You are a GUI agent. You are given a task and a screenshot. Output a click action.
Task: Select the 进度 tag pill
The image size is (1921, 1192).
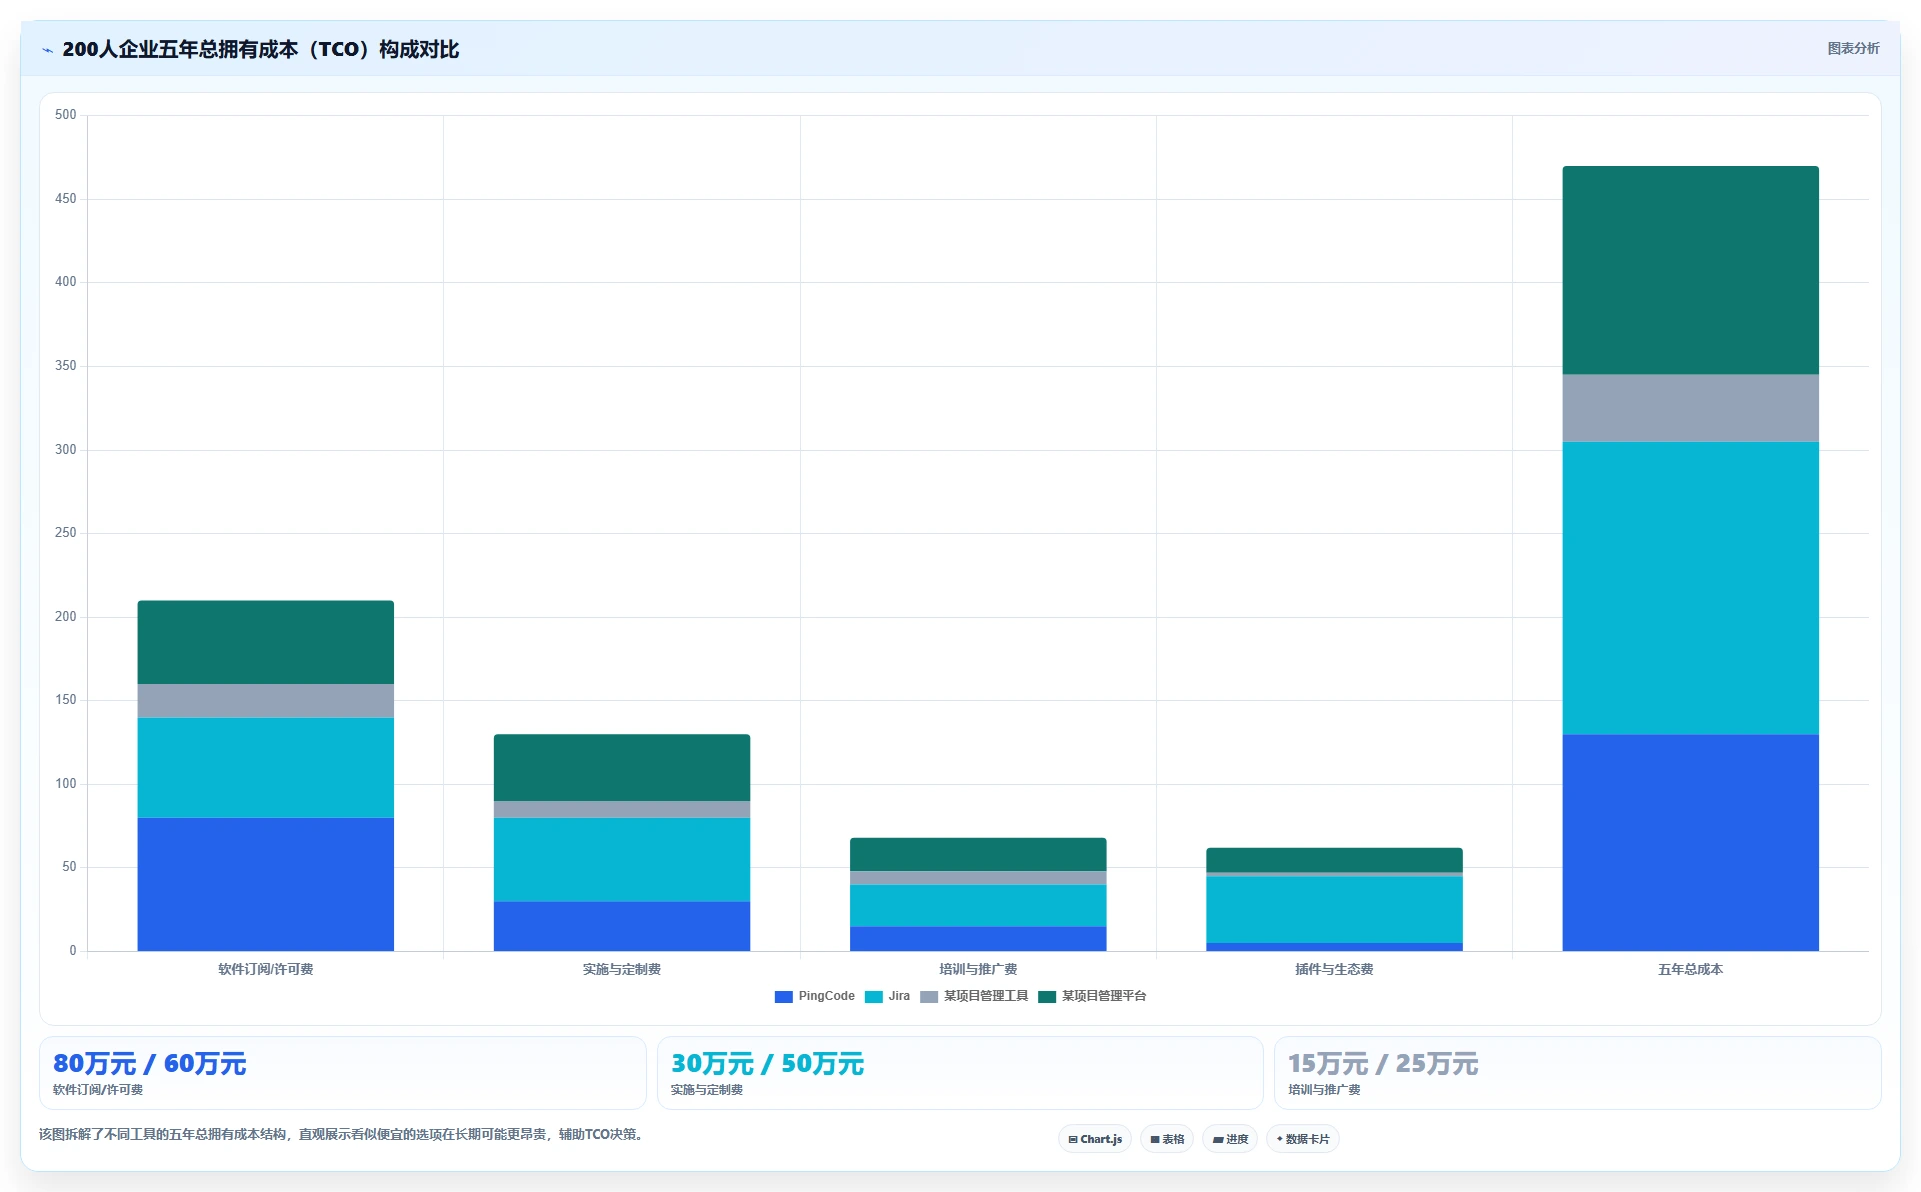coord(1230,1139)
